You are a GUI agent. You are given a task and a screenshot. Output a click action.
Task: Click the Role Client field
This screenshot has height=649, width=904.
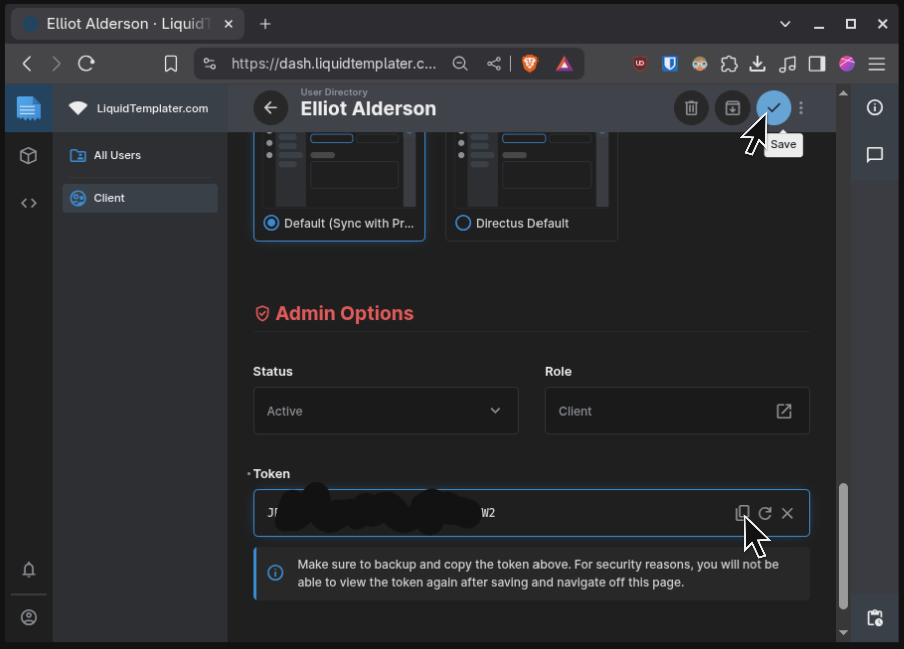tap(677, 411)
